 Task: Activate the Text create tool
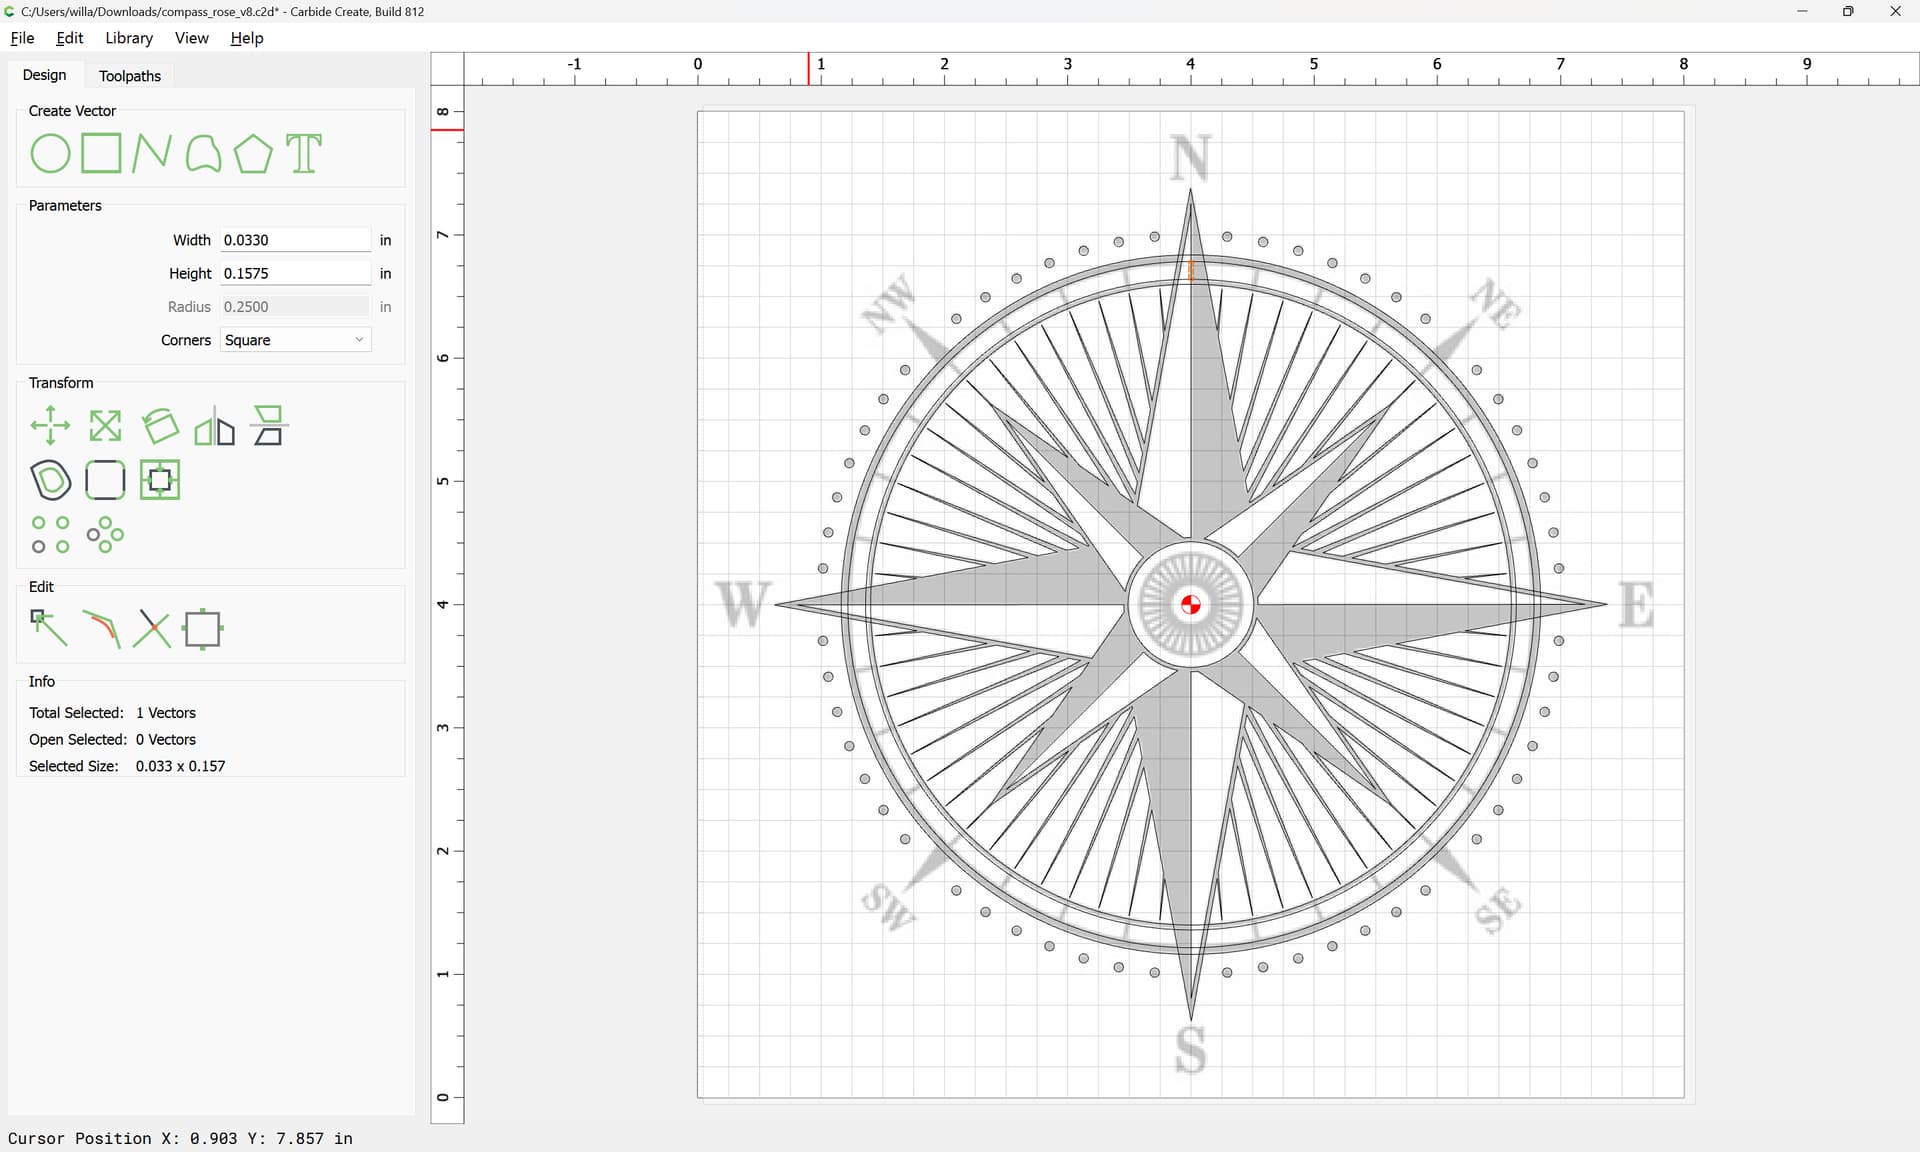click(304, 154)
